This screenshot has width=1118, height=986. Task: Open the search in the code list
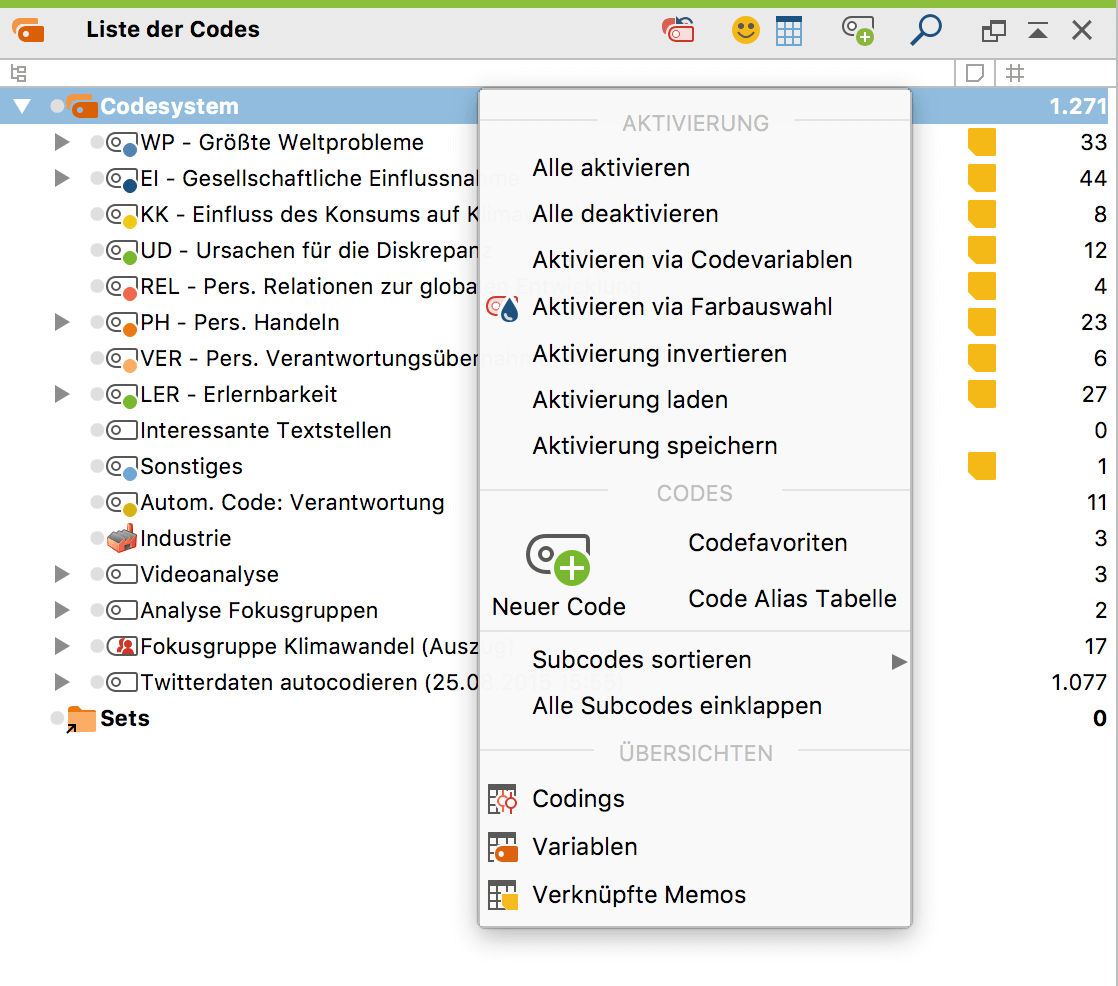point(925,30)
